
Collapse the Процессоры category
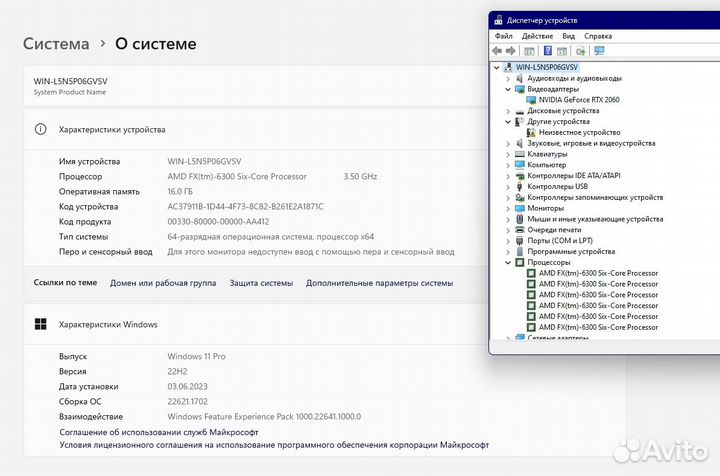(508, 262)
